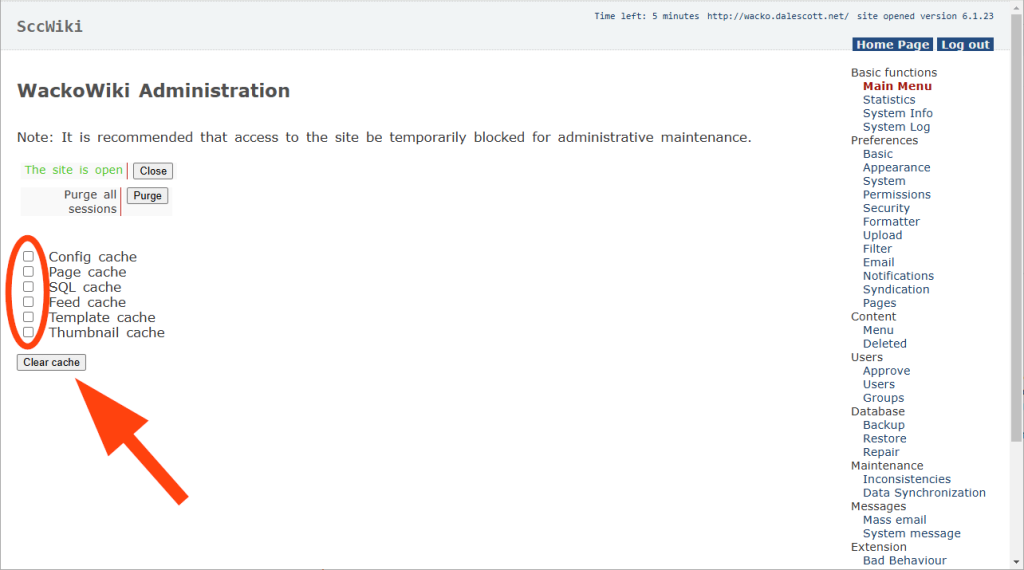Click the SccWiki site title
The image size is (1024, 570).
(50, 26)
